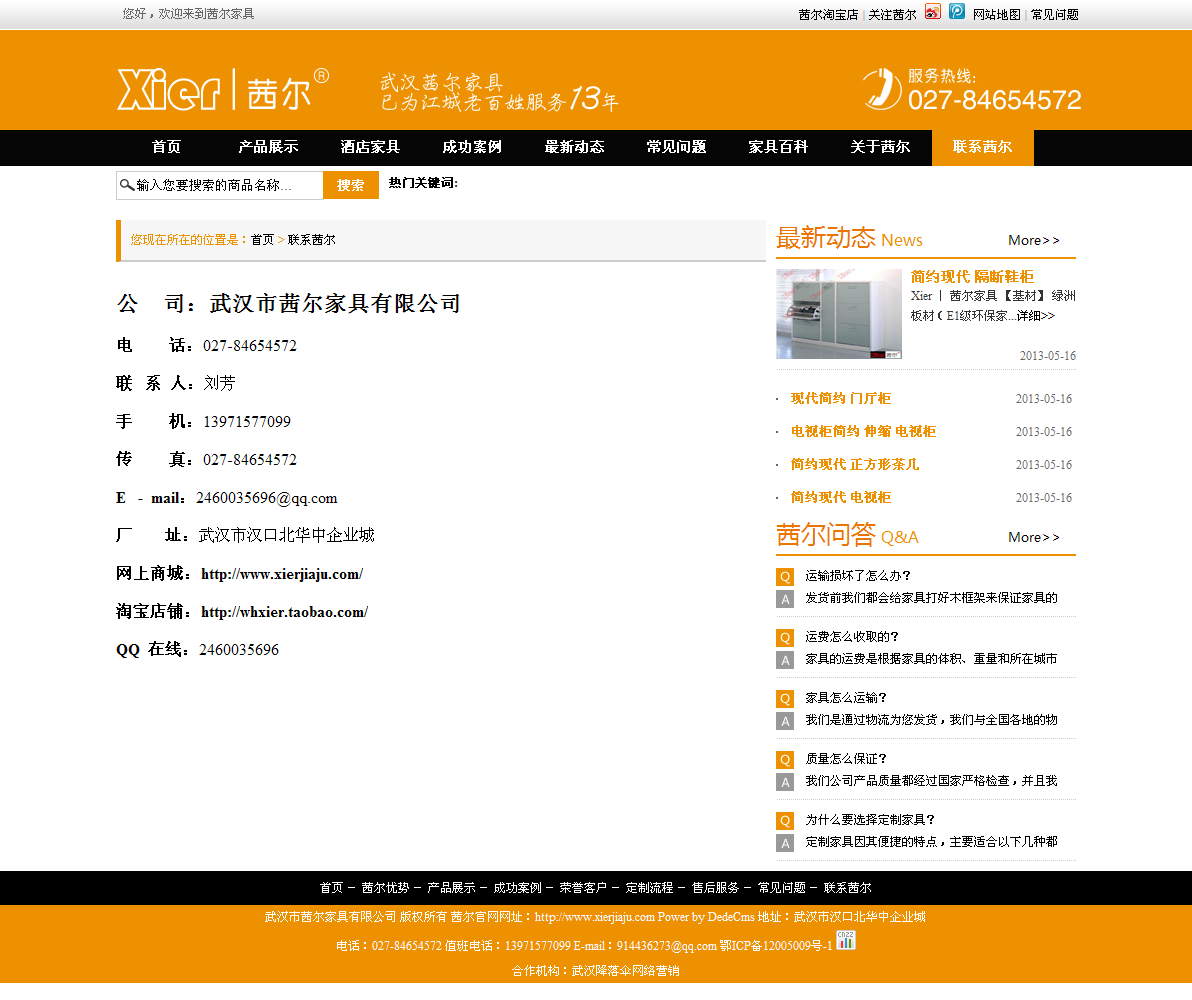
Task: Click the service hotline telephone icon
Action: 882,89
